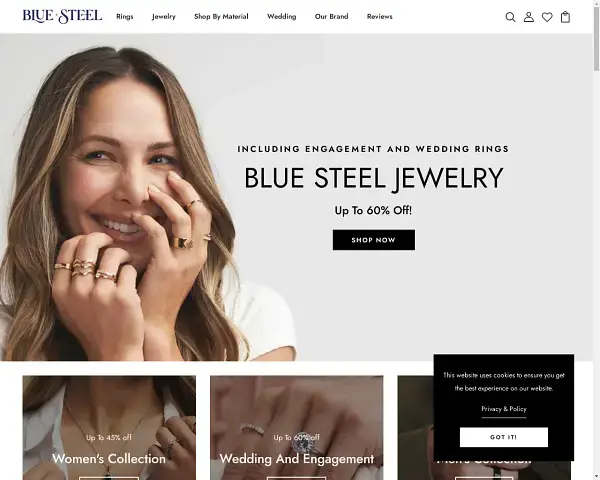Viewport: 600px width, 480px height.
Task: Open the wishlist heart icon
Action: tap(547, 17)
